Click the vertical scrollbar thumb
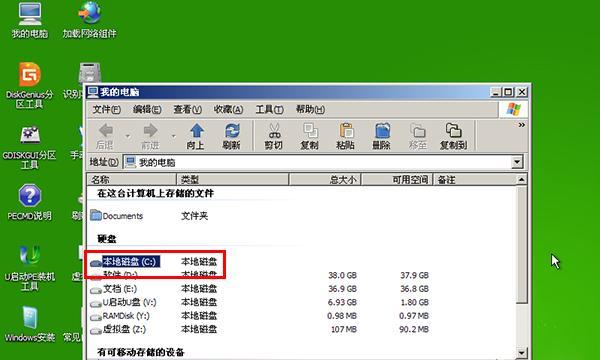600x360 pixels. [521, 244]
